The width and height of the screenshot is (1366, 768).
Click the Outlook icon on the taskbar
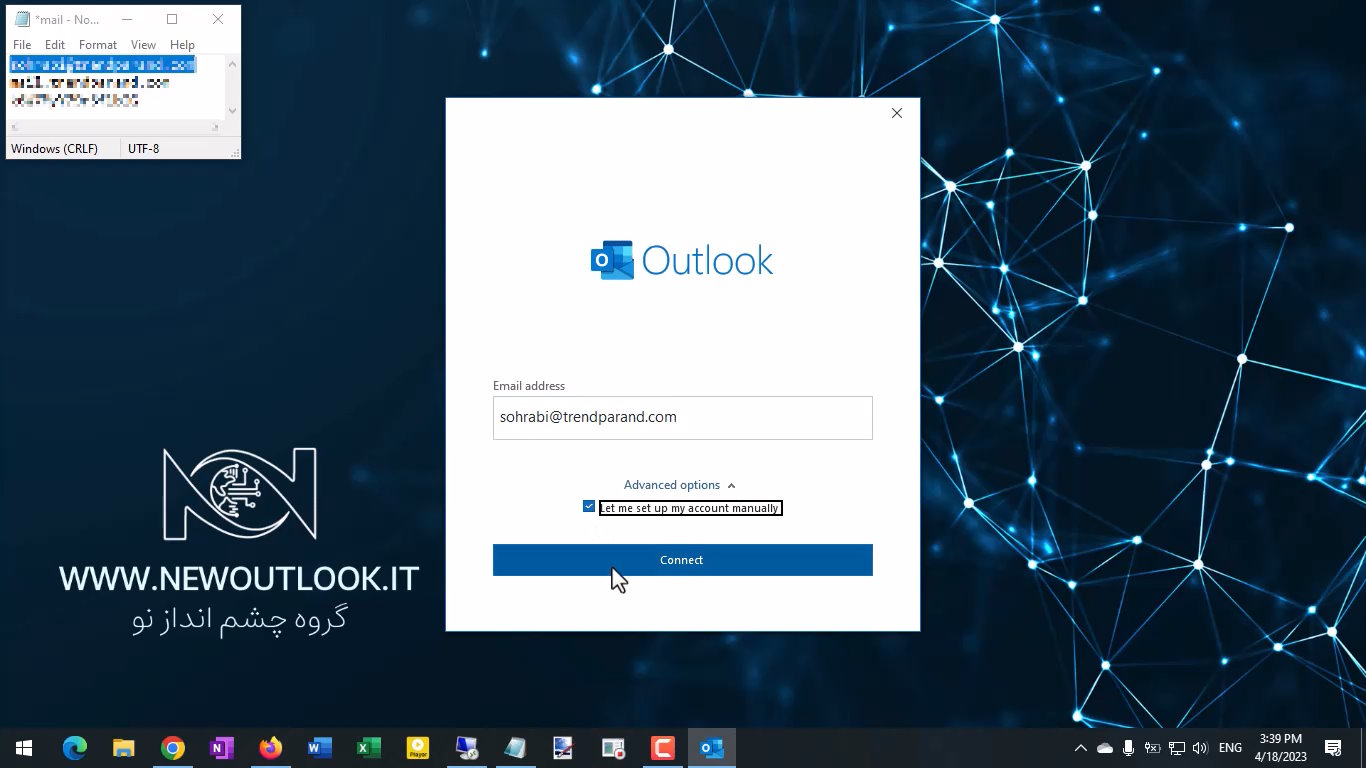point(712,748)
